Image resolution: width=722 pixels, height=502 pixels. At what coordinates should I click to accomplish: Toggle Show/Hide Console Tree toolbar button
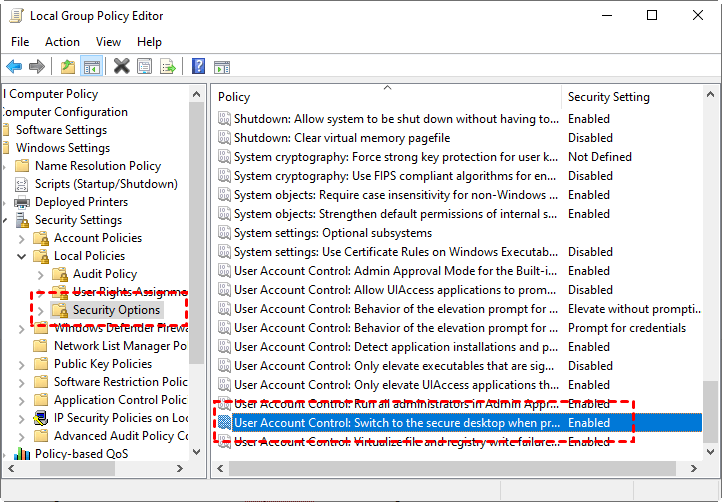point(91,67)
